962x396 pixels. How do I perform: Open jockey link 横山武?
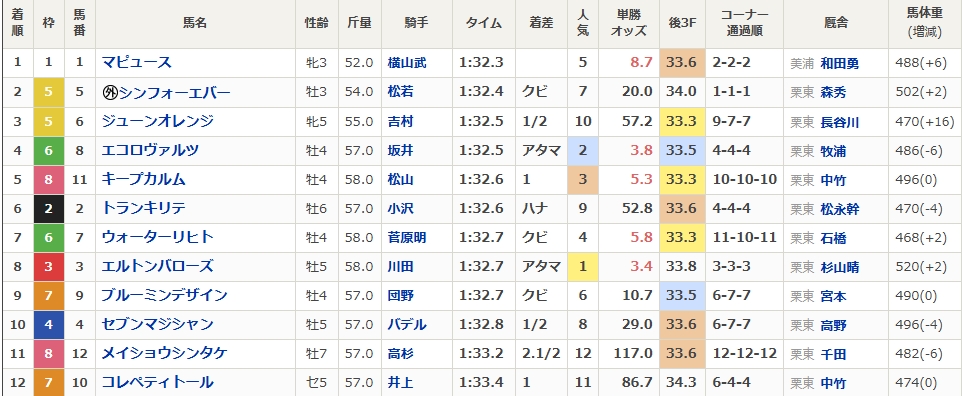pyautogui.click(x=407, y=63)
